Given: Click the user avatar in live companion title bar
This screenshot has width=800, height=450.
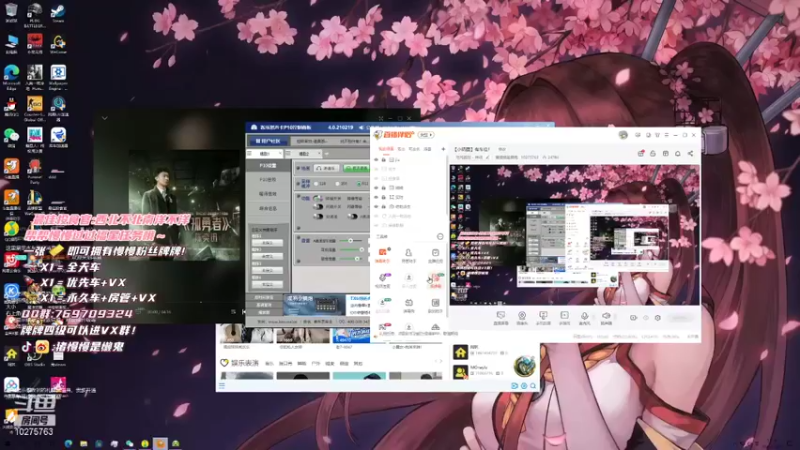Looking at the screenshot, I should (623, 135).
